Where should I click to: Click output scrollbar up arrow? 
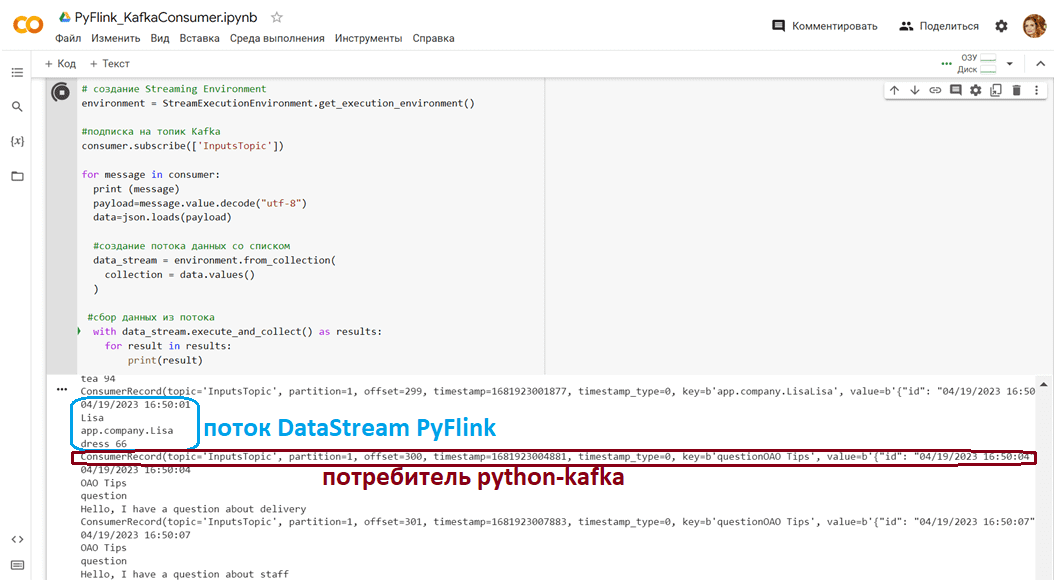click(1043, 385)
